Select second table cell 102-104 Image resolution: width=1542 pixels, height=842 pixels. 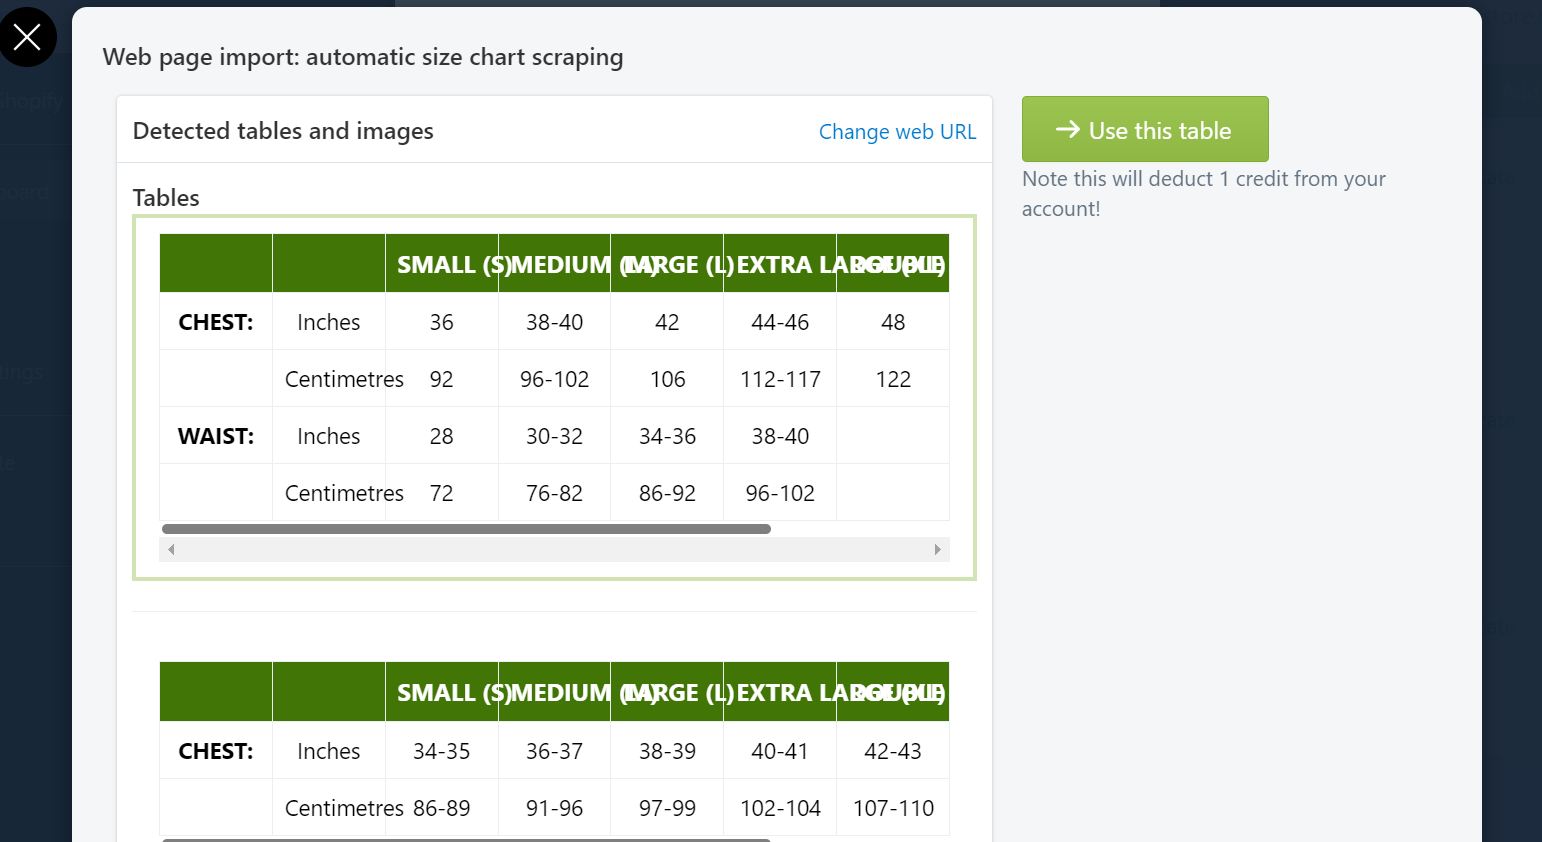click(780, 808)
